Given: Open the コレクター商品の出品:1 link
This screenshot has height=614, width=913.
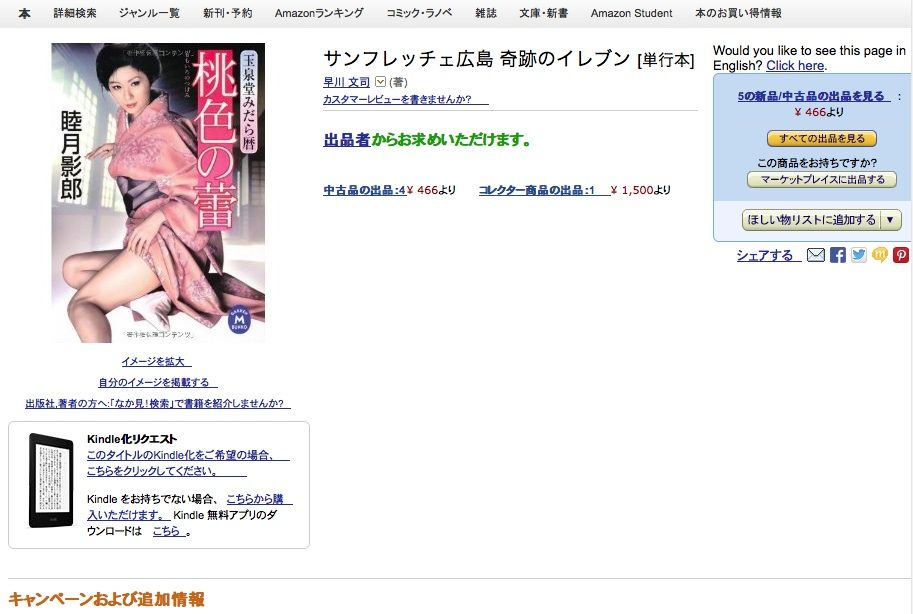Looking at the screenshot, I should [x=536, y=190].
